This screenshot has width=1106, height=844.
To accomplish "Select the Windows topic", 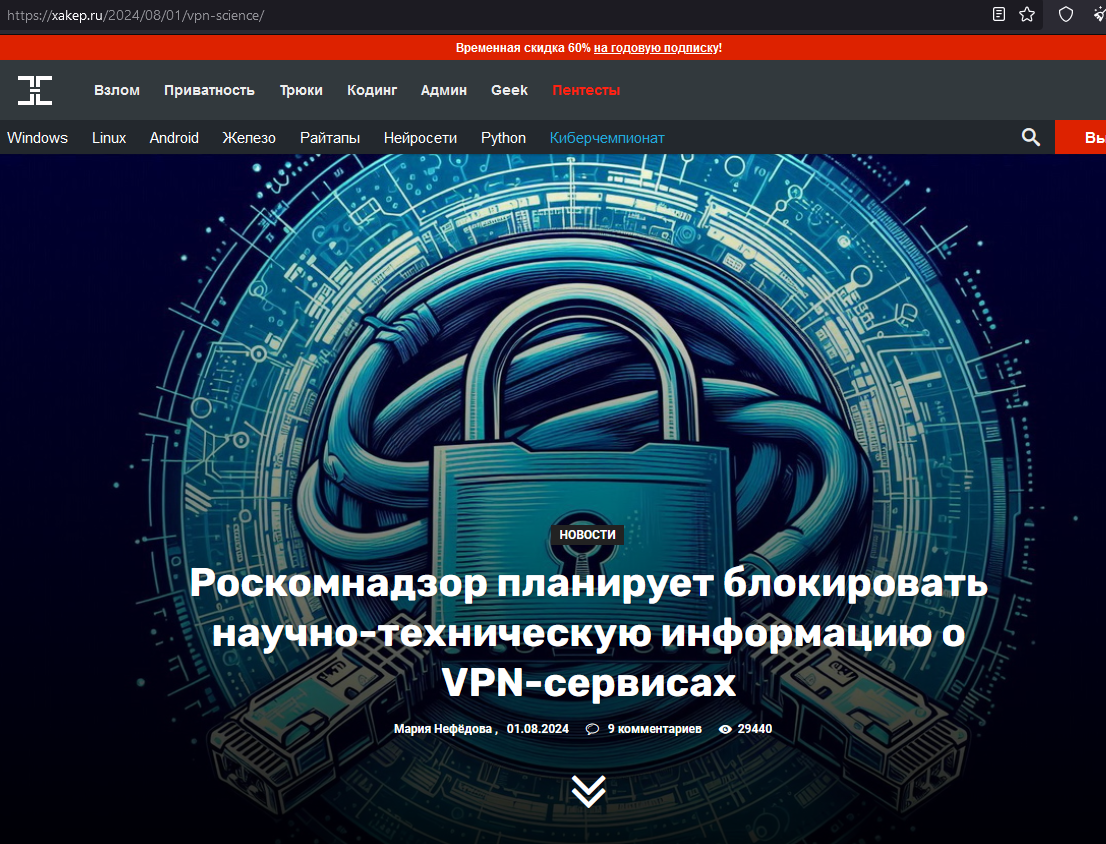I will click(x=37, y=138).
